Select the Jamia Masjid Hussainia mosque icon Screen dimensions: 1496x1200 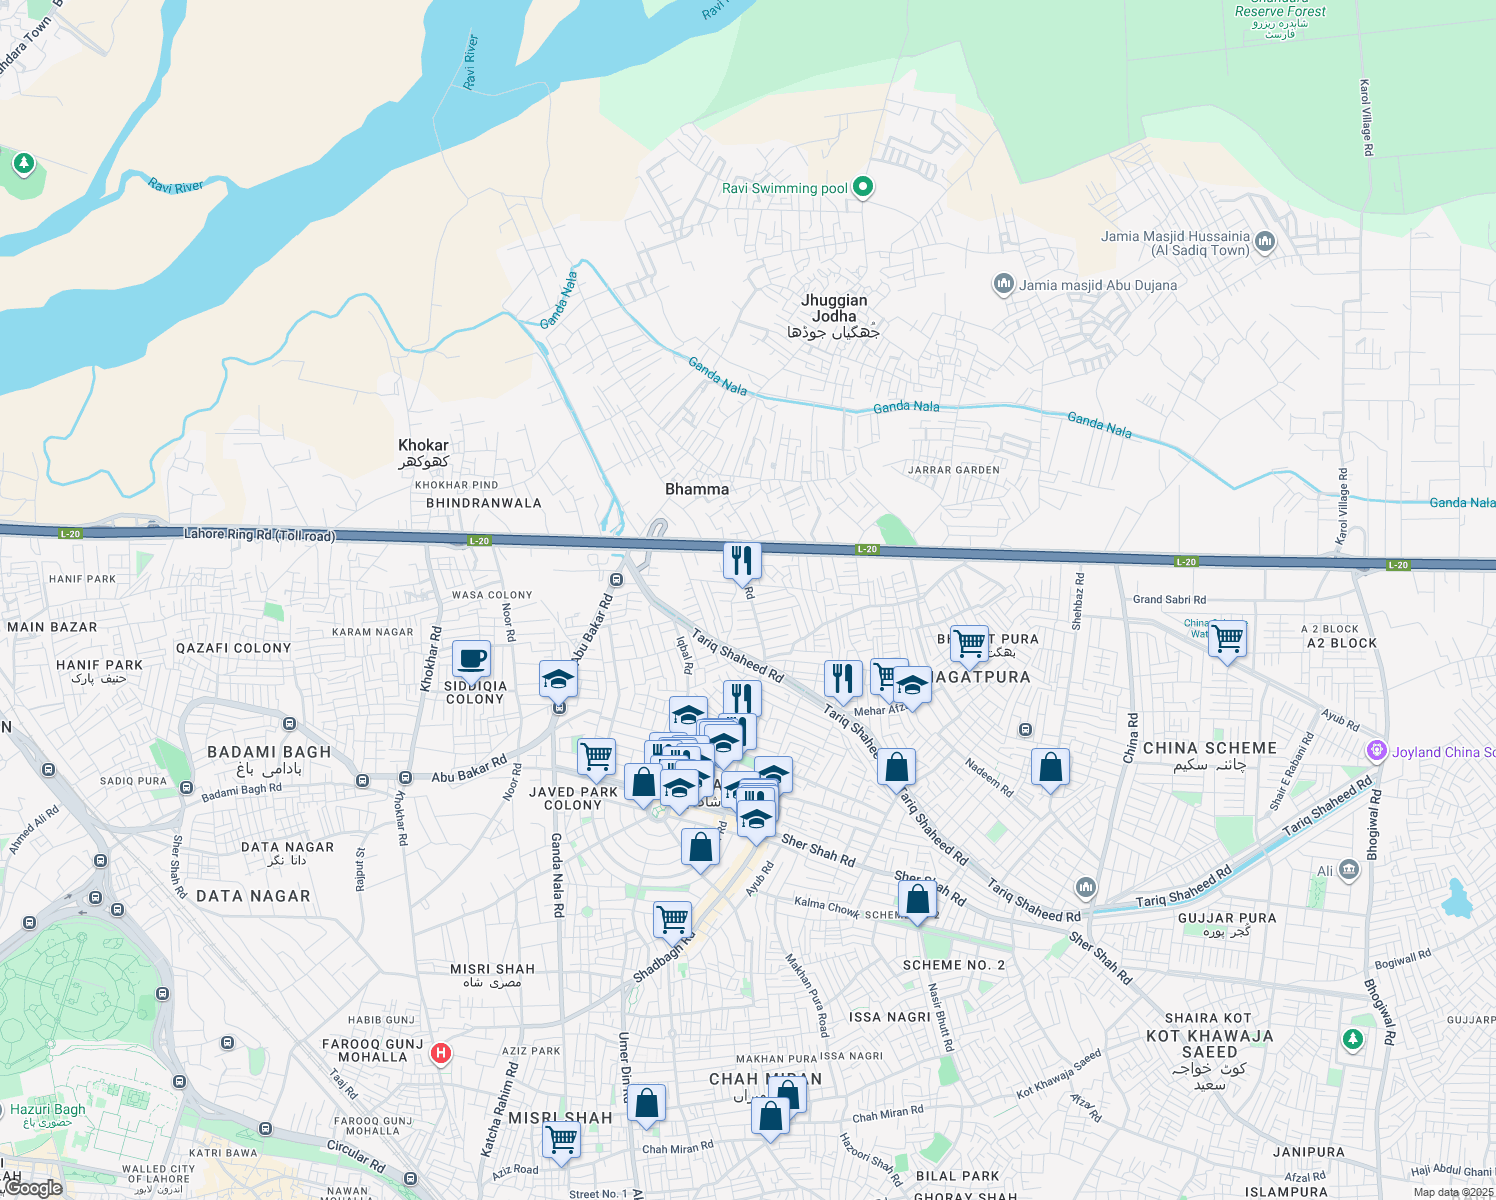(1264, 242)
